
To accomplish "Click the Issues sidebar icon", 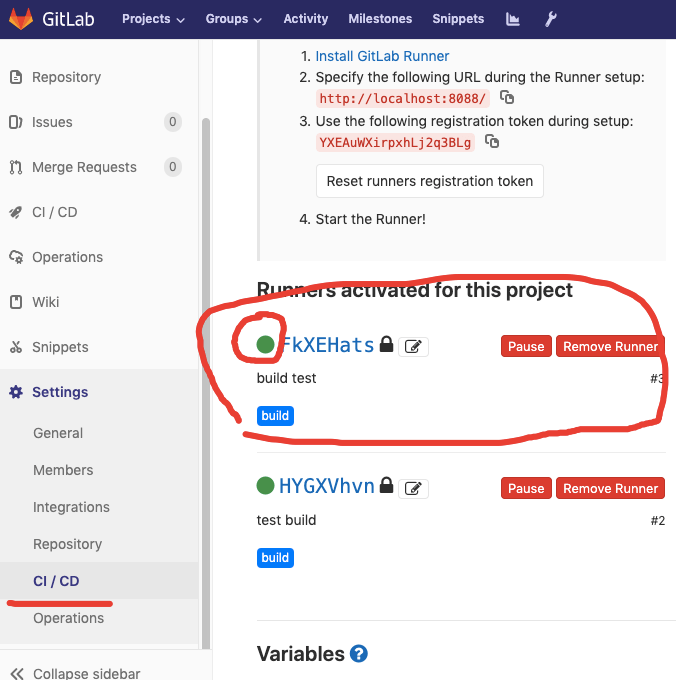I will pos(16,122).
